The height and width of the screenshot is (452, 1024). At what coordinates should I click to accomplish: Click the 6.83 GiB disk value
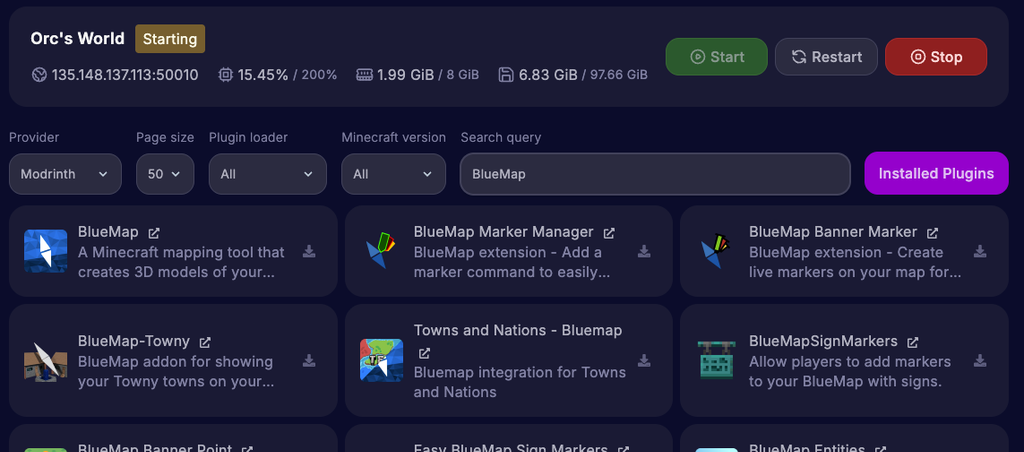coord(548,74)
